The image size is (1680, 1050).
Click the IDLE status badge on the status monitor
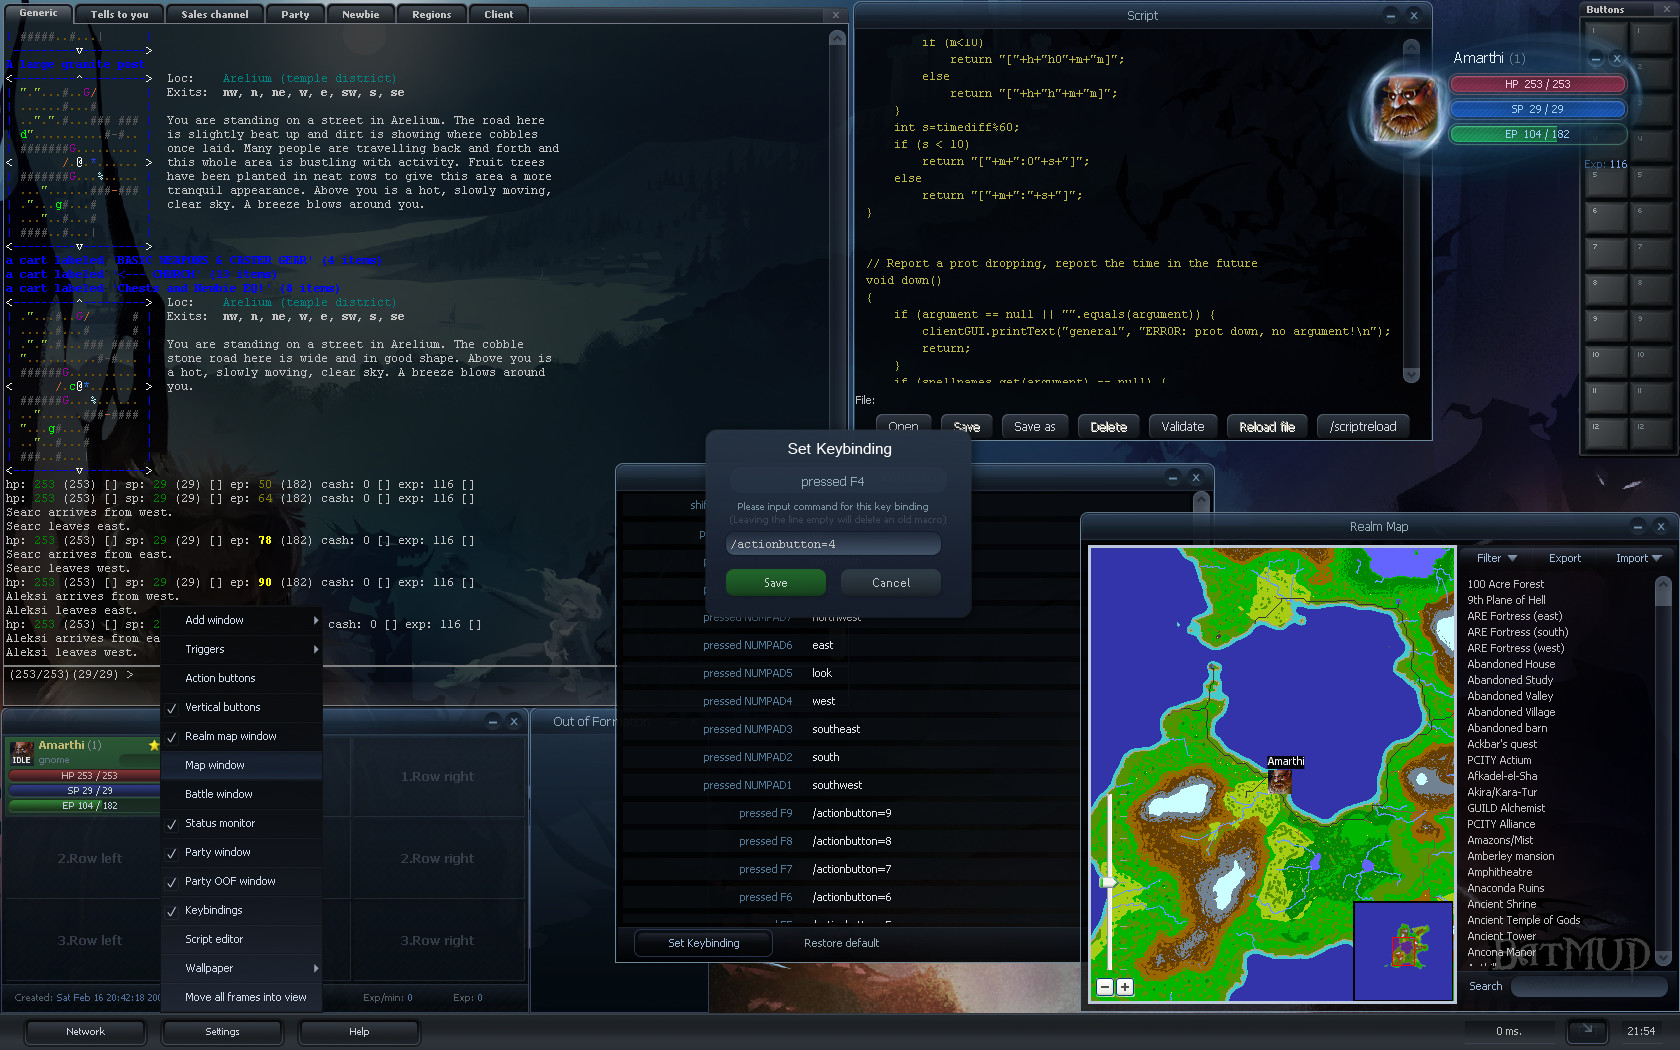(x=21, y=760)
